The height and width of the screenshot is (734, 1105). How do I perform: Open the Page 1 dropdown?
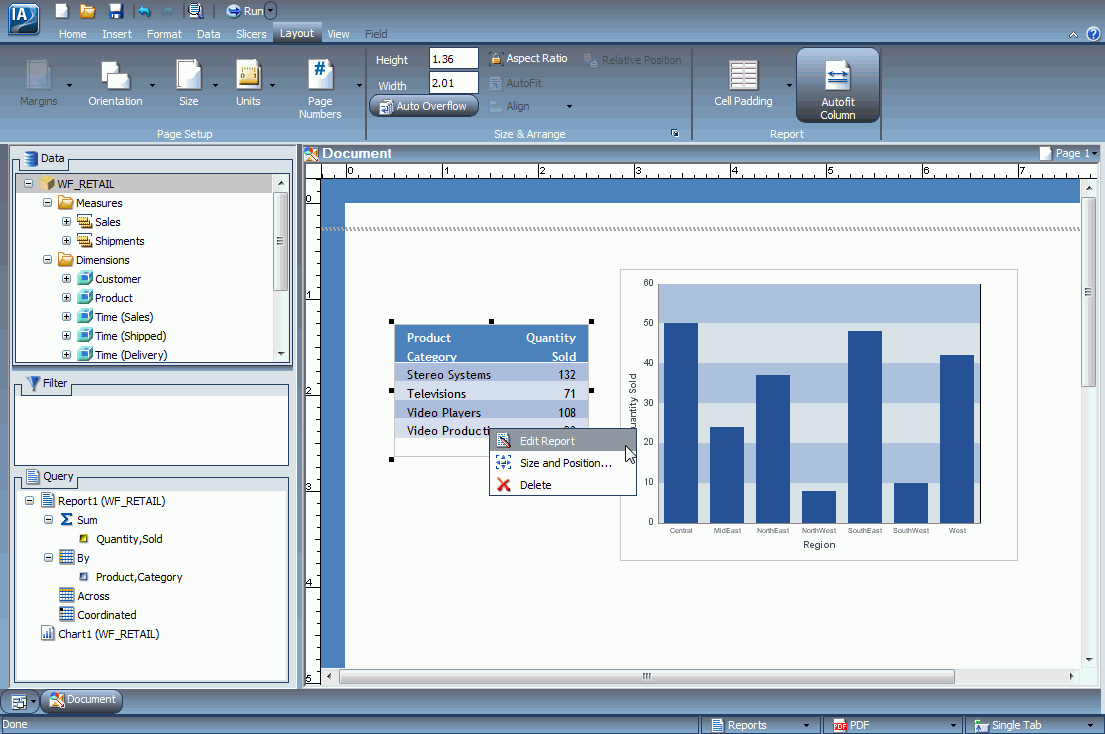tap(1069, 153)
